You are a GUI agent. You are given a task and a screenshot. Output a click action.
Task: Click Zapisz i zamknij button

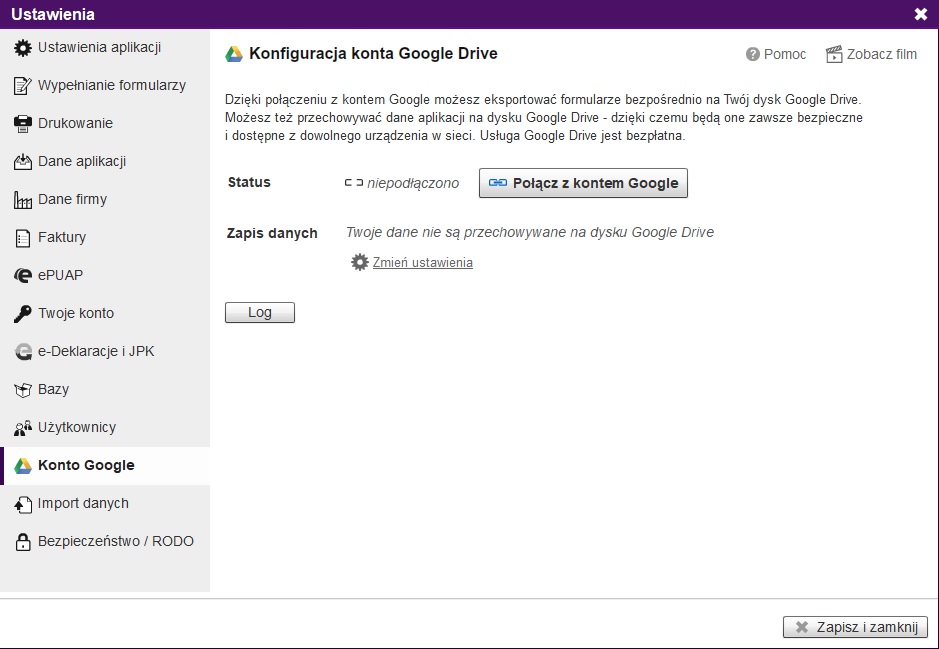pyautogui.click(x=855, y=627)
